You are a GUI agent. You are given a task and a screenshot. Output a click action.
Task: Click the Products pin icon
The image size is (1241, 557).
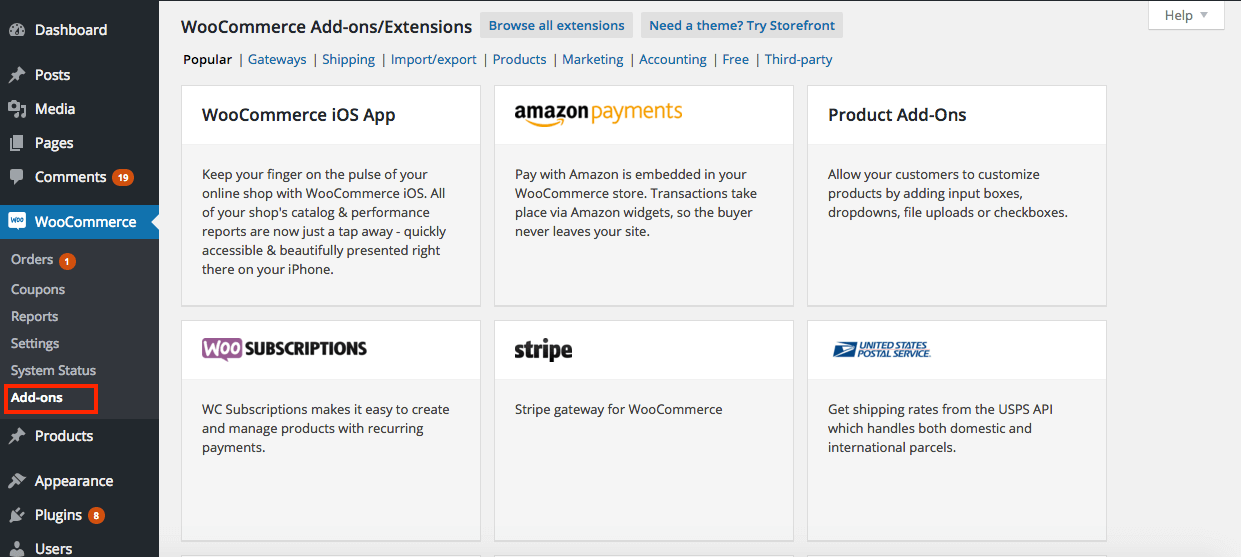17,436
